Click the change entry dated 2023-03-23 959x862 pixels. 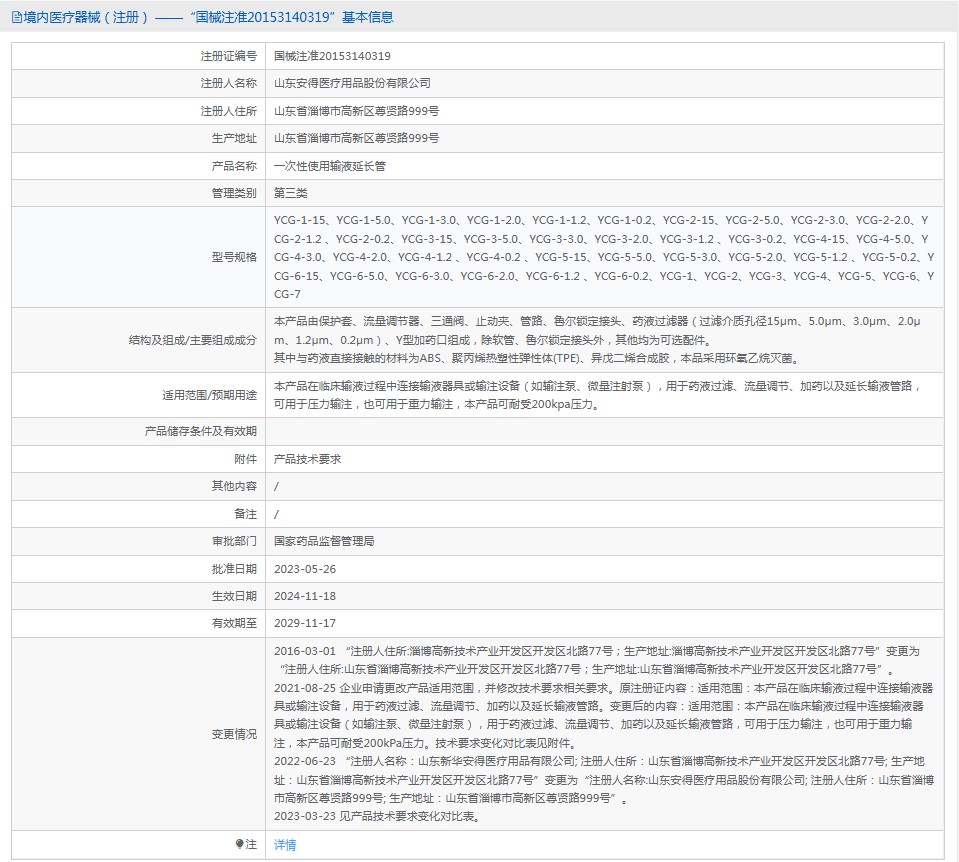377,817
